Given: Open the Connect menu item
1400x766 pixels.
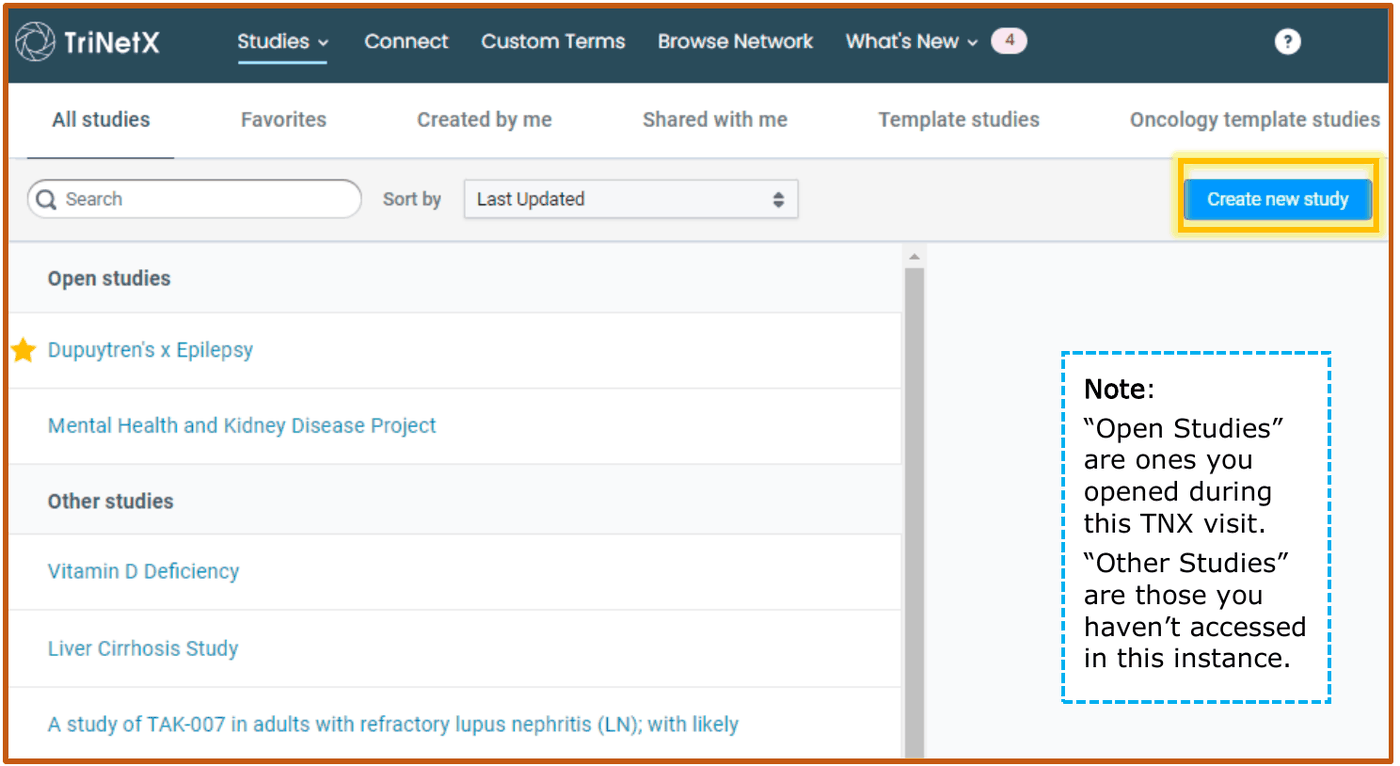Looking at the screenshot, I should pyautogui.click(x=406, y=42).
